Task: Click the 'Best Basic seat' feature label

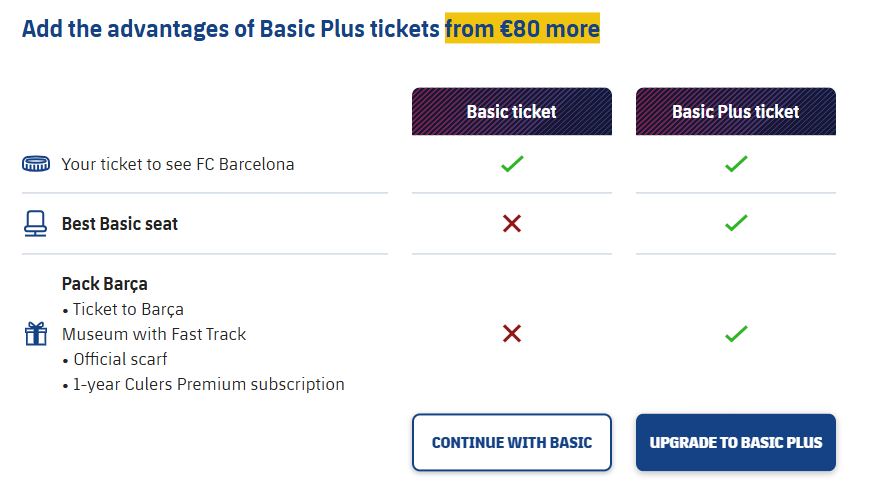Action: (120, 224)
